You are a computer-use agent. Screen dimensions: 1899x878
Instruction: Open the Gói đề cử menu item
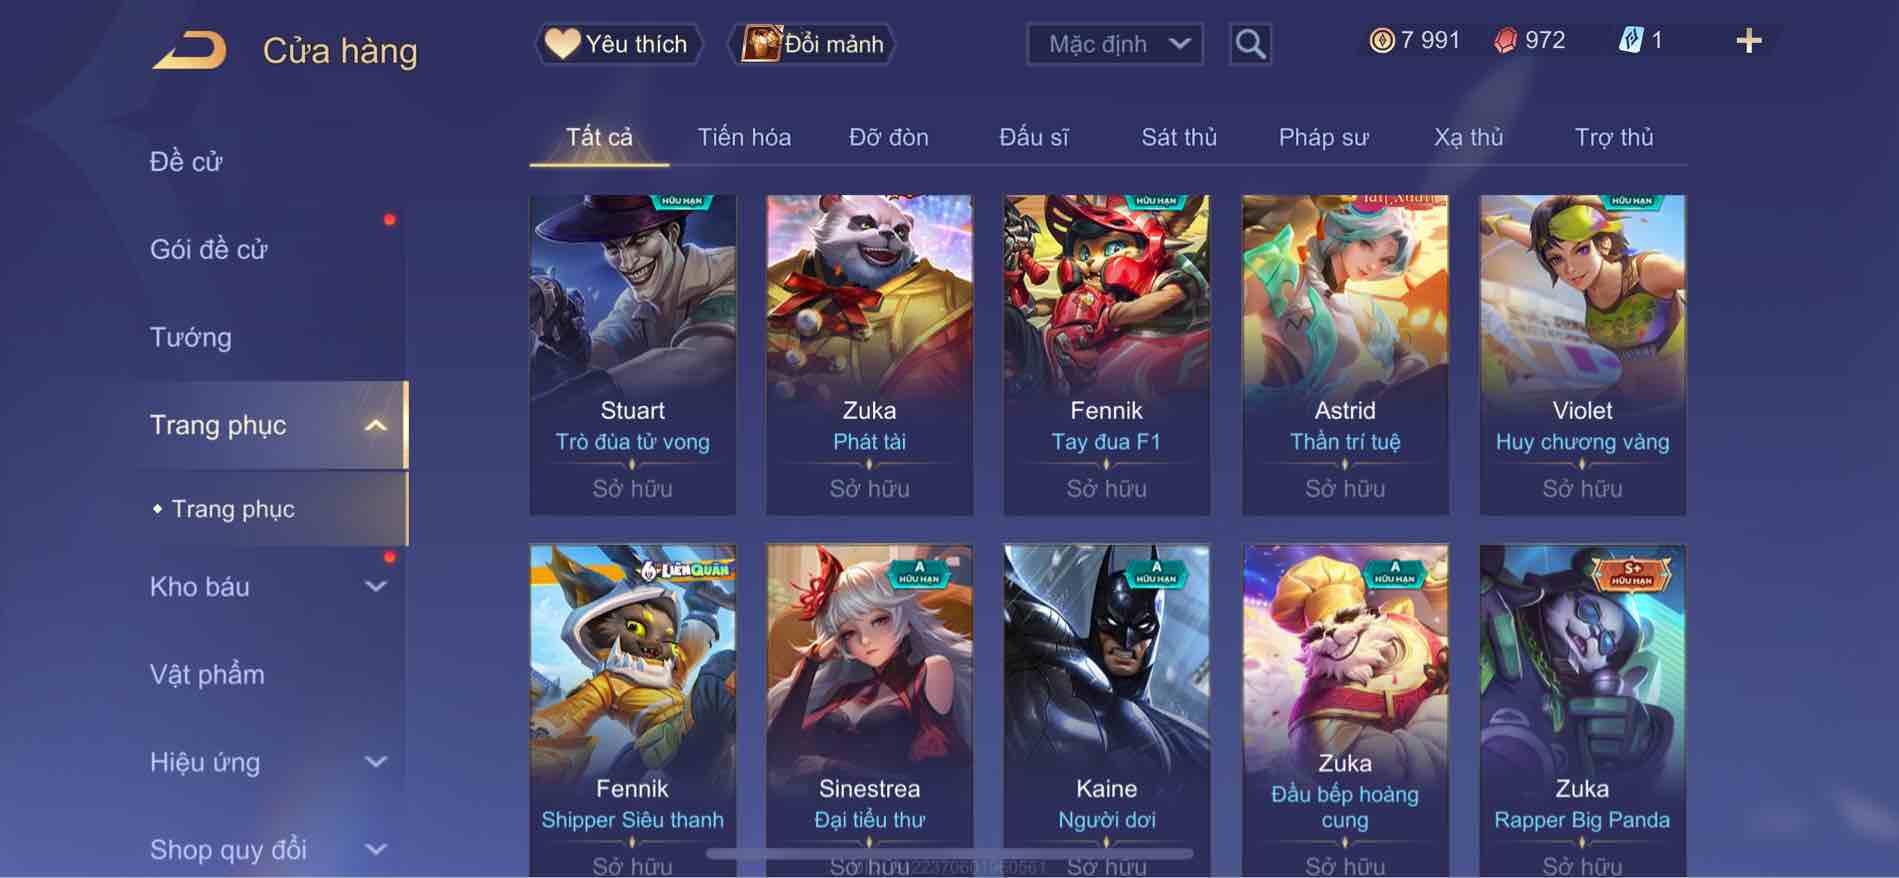[209, 249]
